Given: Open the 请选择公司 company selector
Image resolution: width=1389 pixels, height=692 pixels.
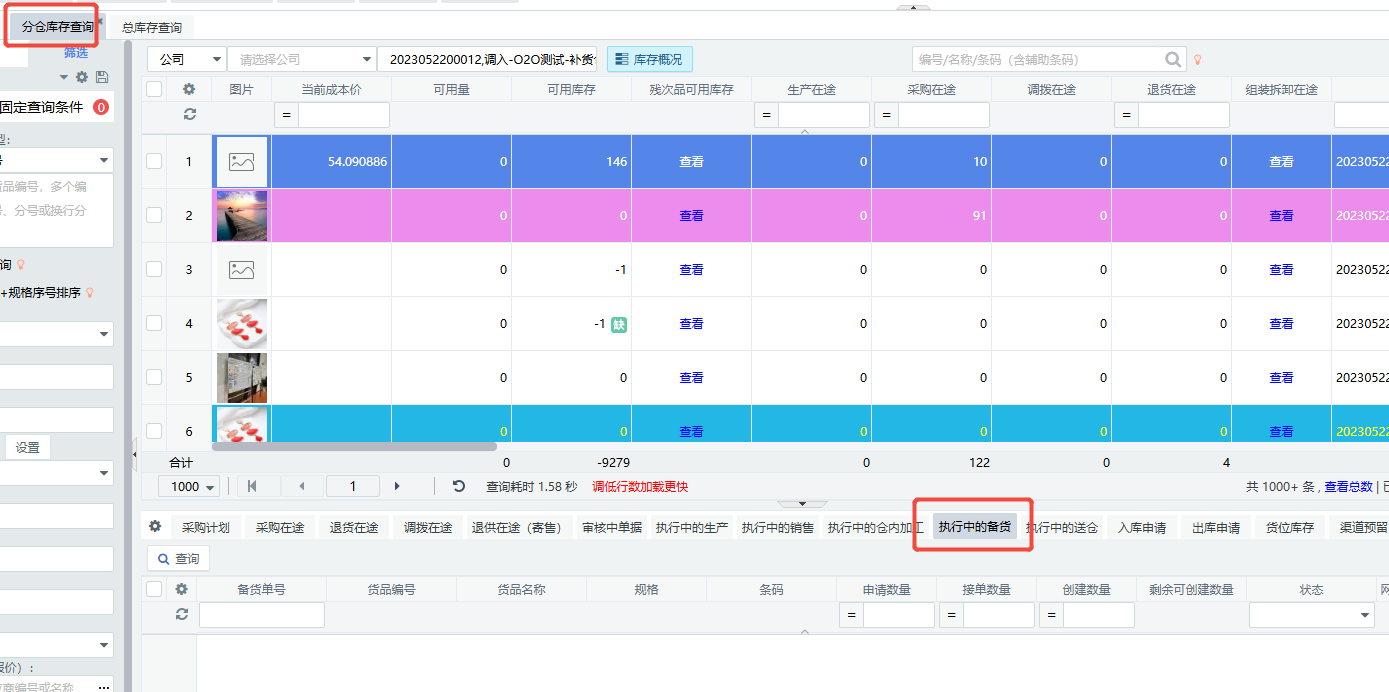Looking at the screenshot, I should tap(301, 60).
